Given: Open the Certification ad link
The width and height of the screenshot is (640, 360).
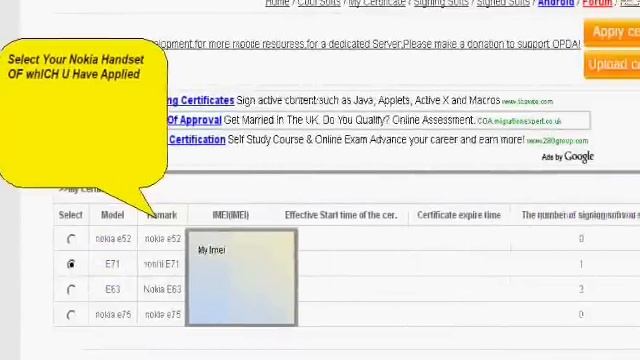Looking at the screenshot, I should click(x=197, y=140).
